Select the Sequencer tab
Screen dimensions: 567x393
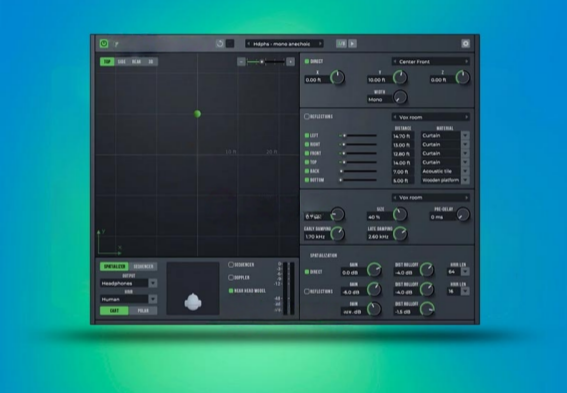coord(143,266)
